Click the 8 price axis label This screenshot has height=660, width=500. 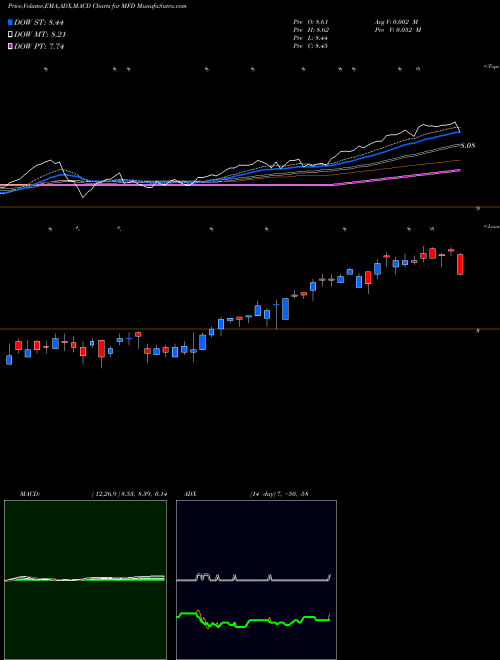click(478, 331)
